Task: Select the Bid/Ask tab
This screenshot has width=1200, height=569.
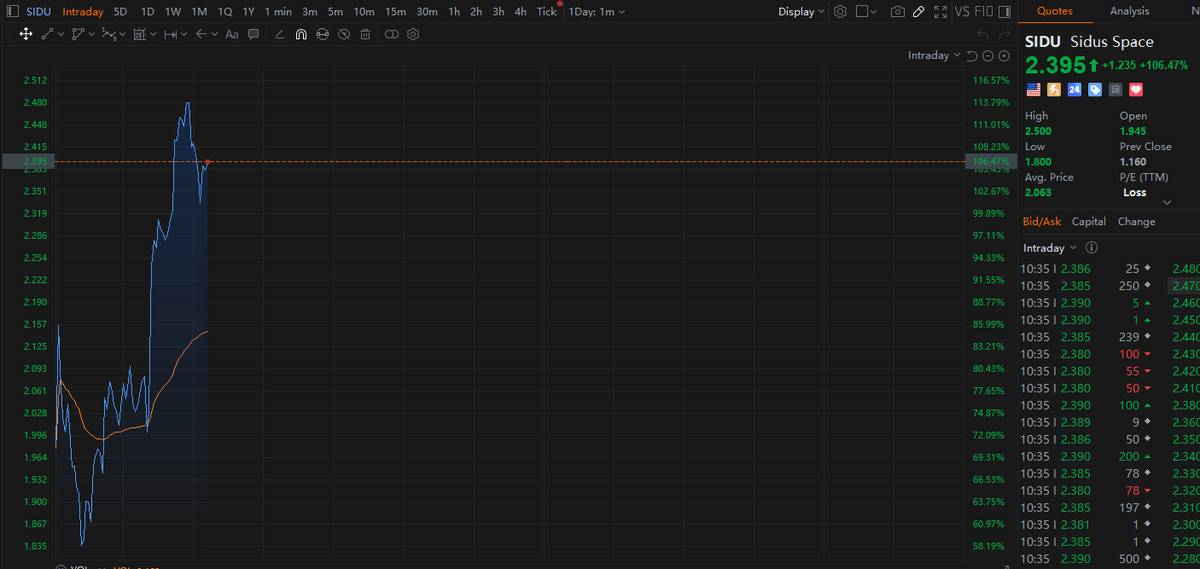Action: 1042,222
